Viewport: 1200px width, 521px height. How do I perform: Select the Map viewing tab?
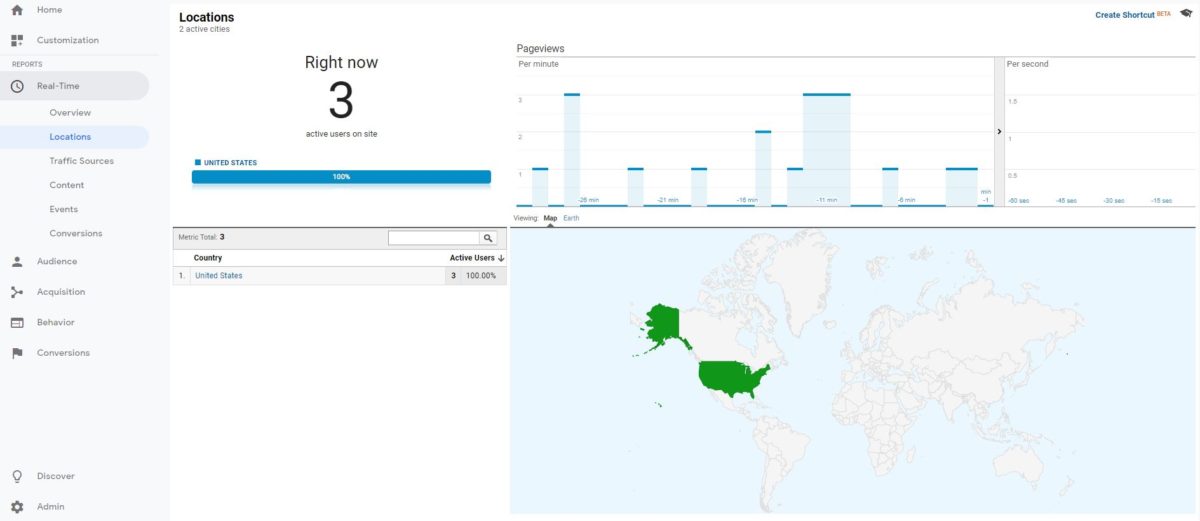(550, 218)
